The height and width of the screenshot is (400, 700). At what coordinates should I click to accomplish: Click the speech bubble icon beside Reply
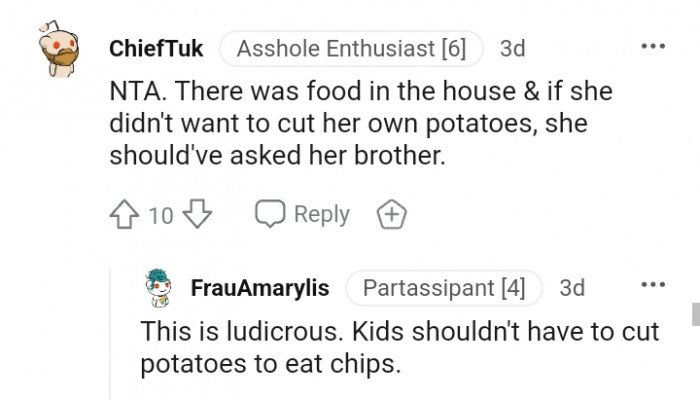click(x=270, y=214)
